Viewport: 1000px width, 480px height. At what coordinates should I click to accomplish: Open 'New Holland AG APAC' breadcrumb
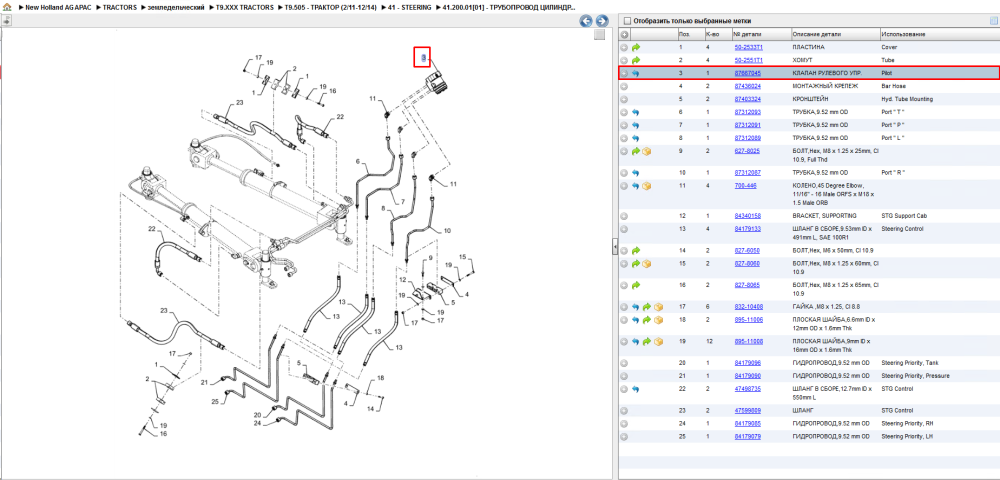[59, 8]
